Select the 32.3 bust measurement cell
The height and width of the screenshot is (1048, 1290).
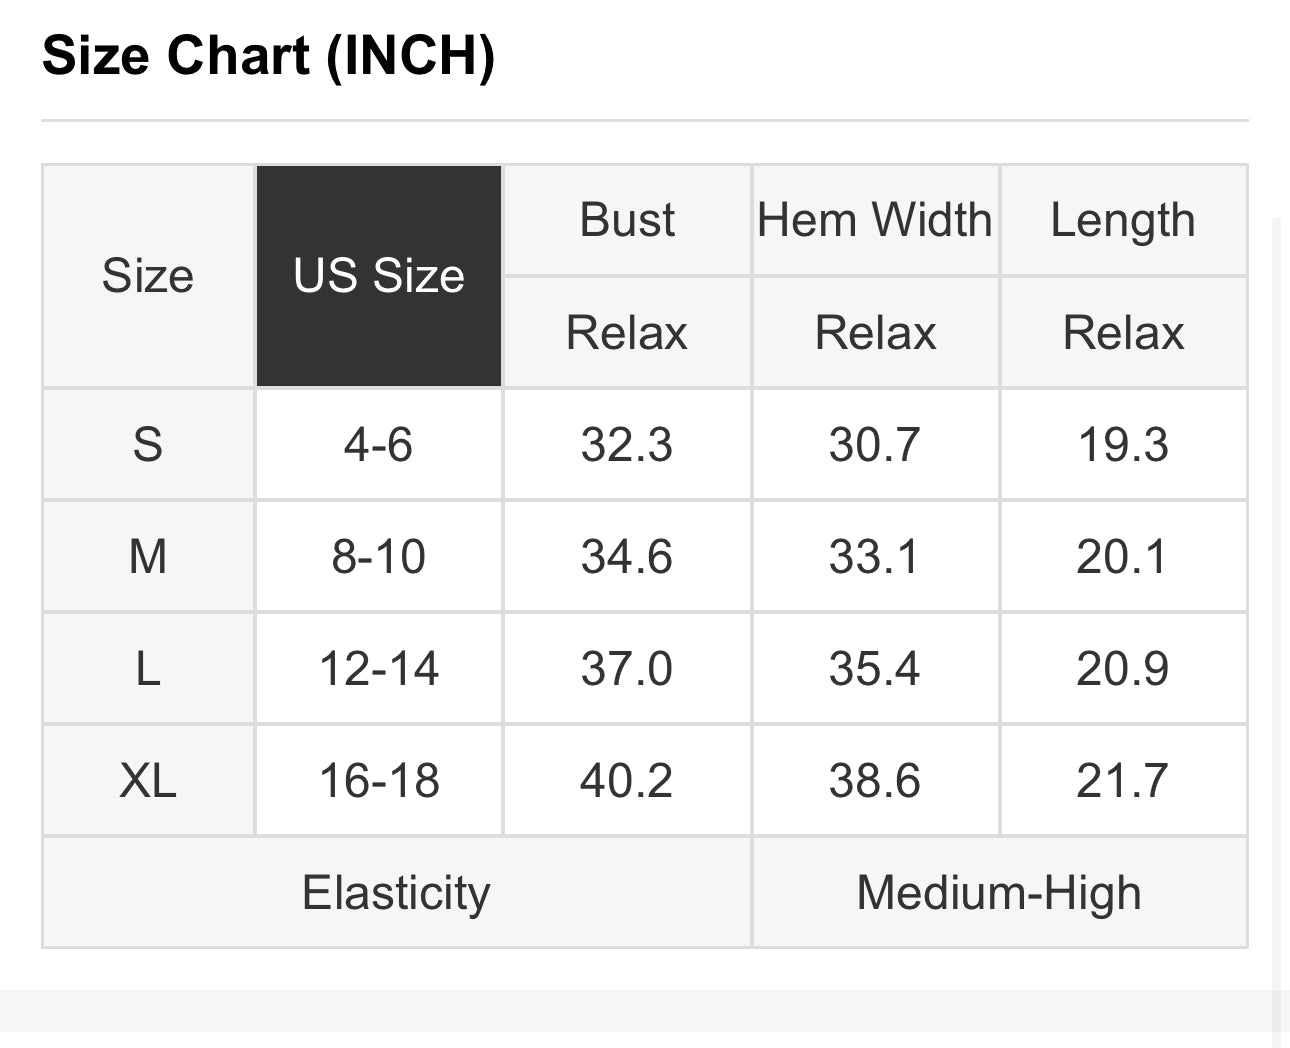point(627,444)
